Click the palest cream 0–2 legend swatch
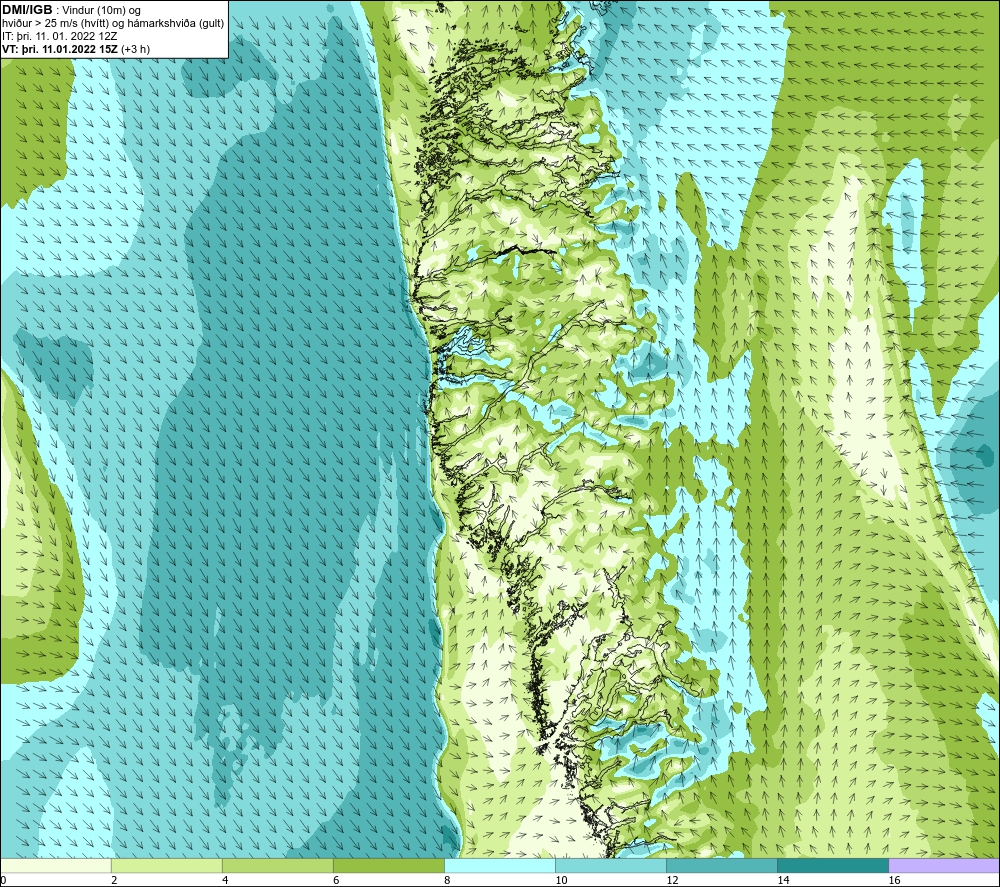The image size is (1000, 887). [x=56, y=865]
